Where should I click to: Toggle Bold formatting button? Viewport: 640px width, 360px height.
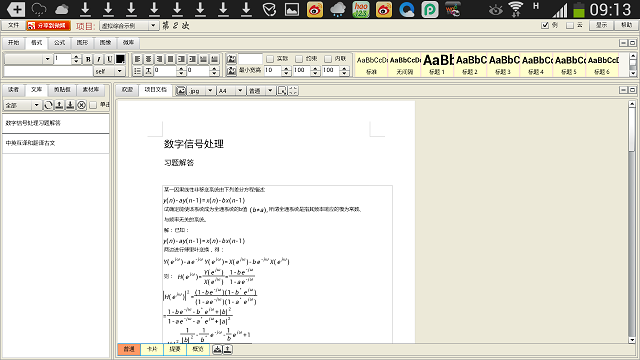tap(88, 59)
